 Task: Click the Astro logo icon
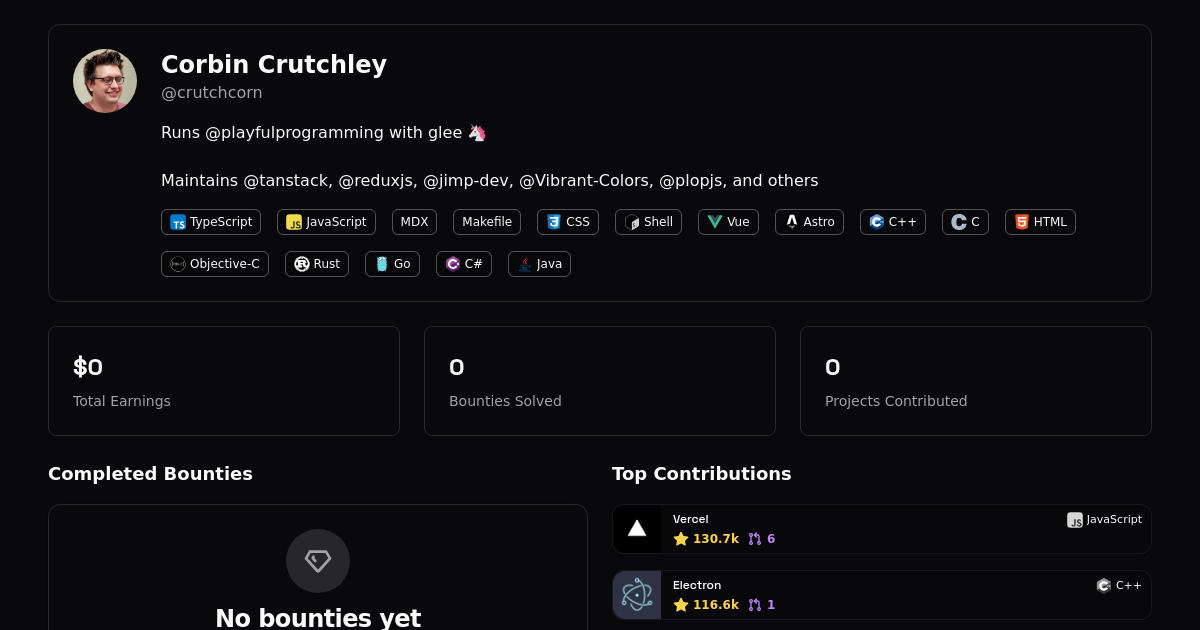[792, 222]
